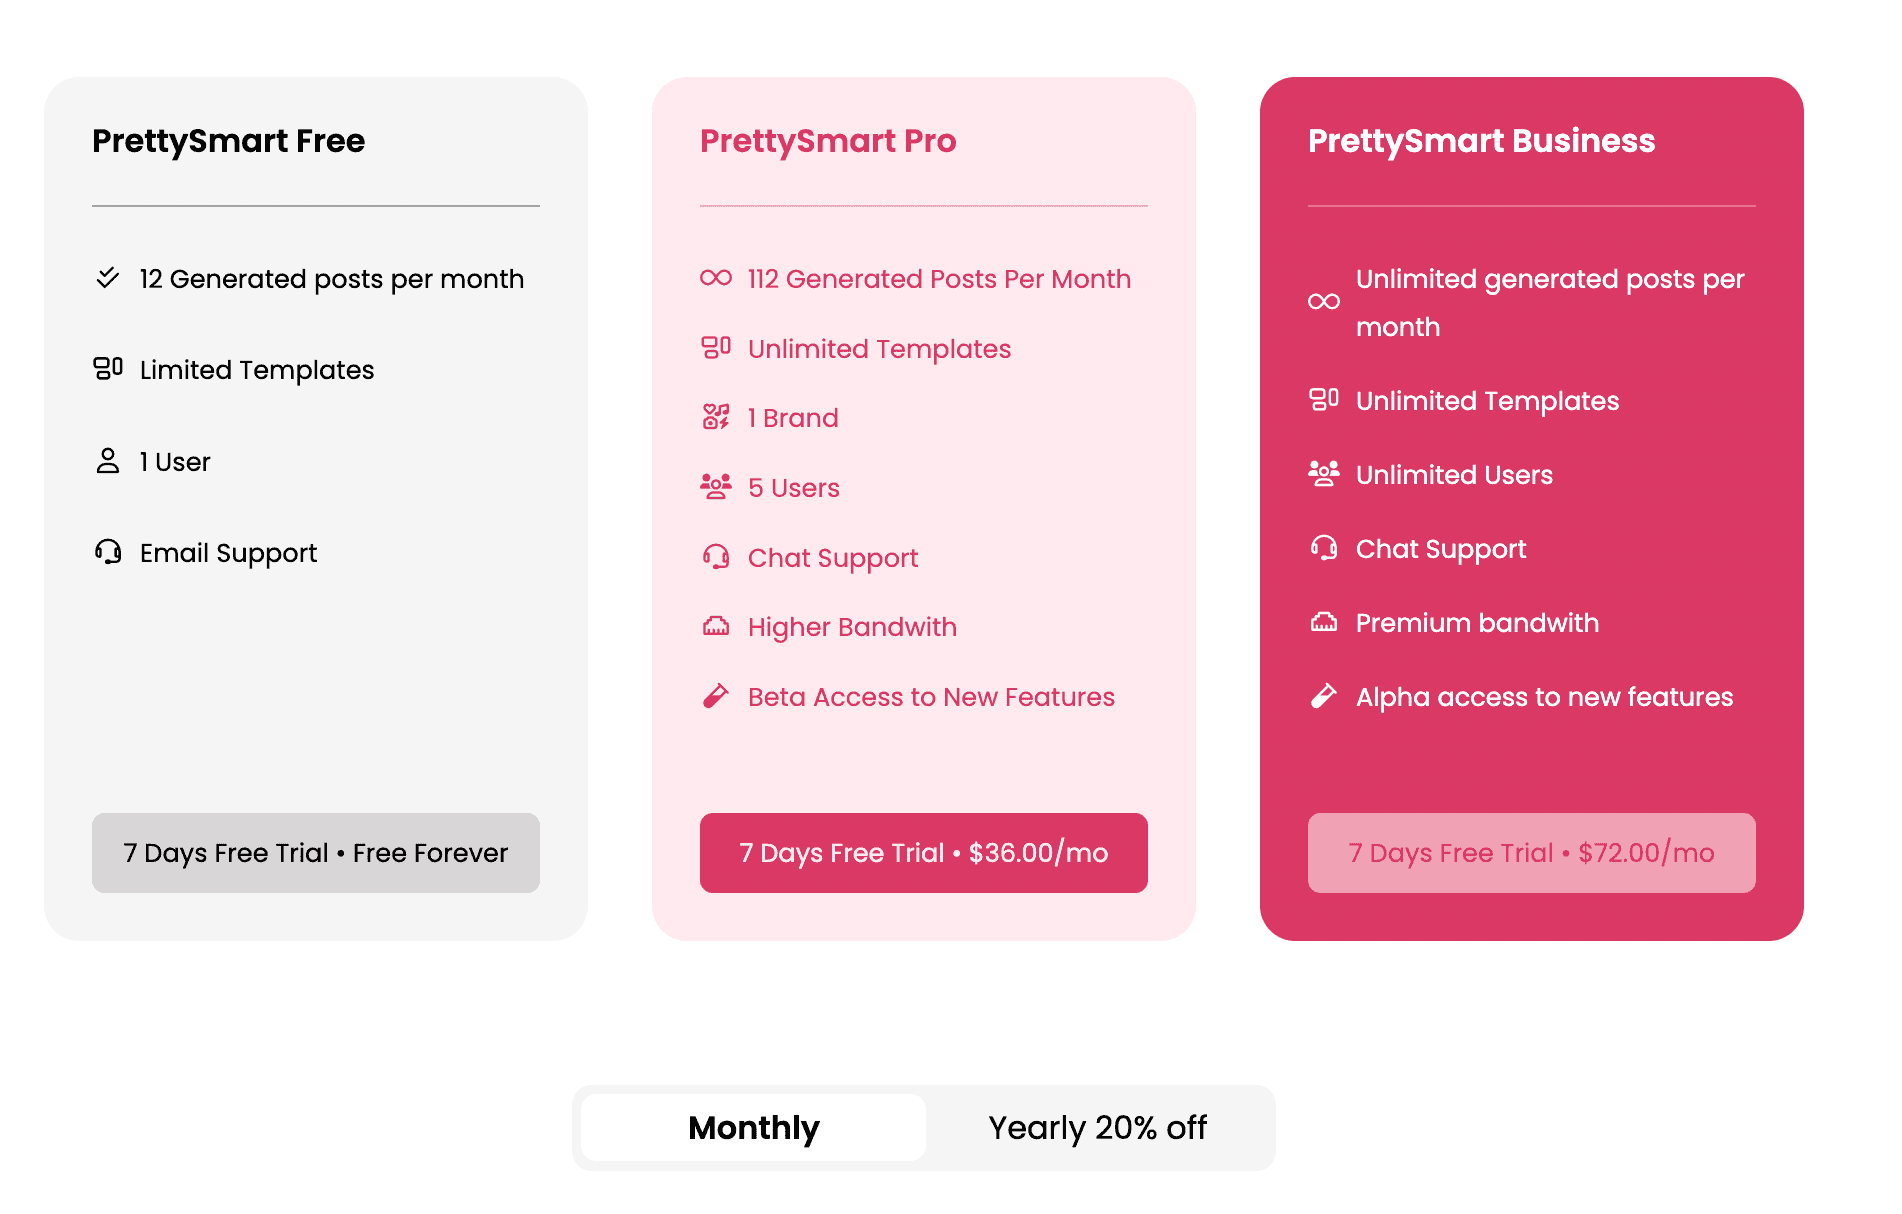The width and height of the screenshot is (1902, 1214).
Task: Click the brand icon next to 1 Brand
Action: click(716, 417)
